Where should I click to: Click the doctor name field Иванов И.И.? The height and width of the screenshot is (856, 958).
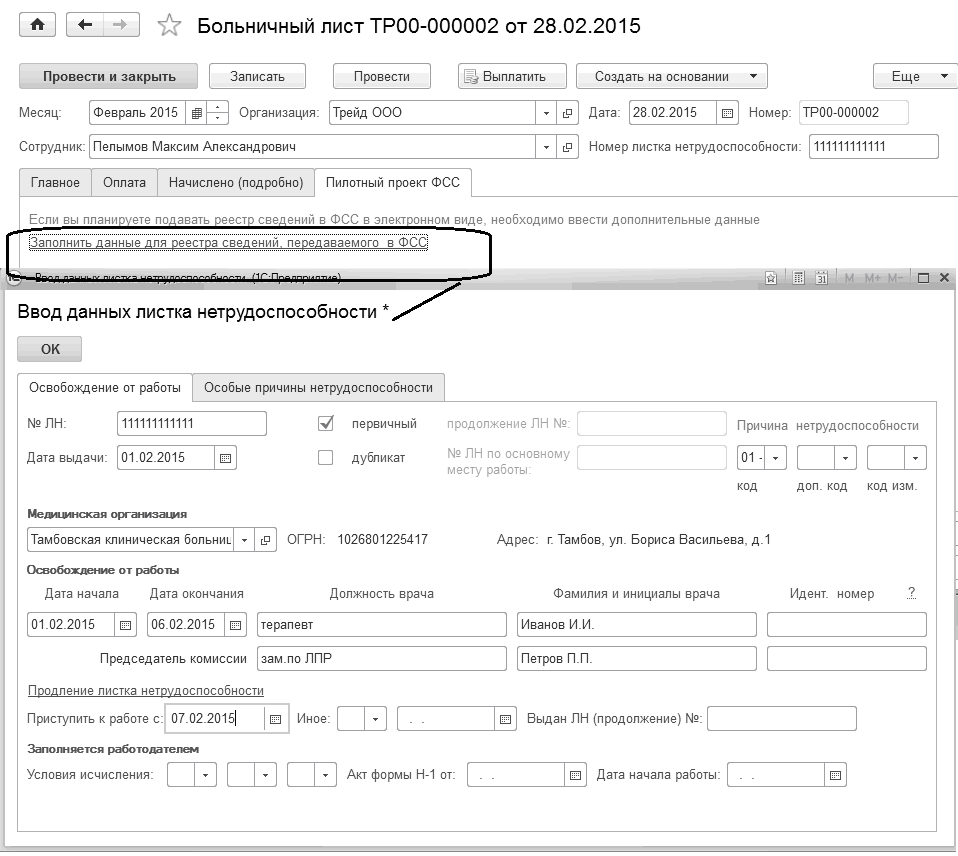pyautogui.click(x=637, y=625)
